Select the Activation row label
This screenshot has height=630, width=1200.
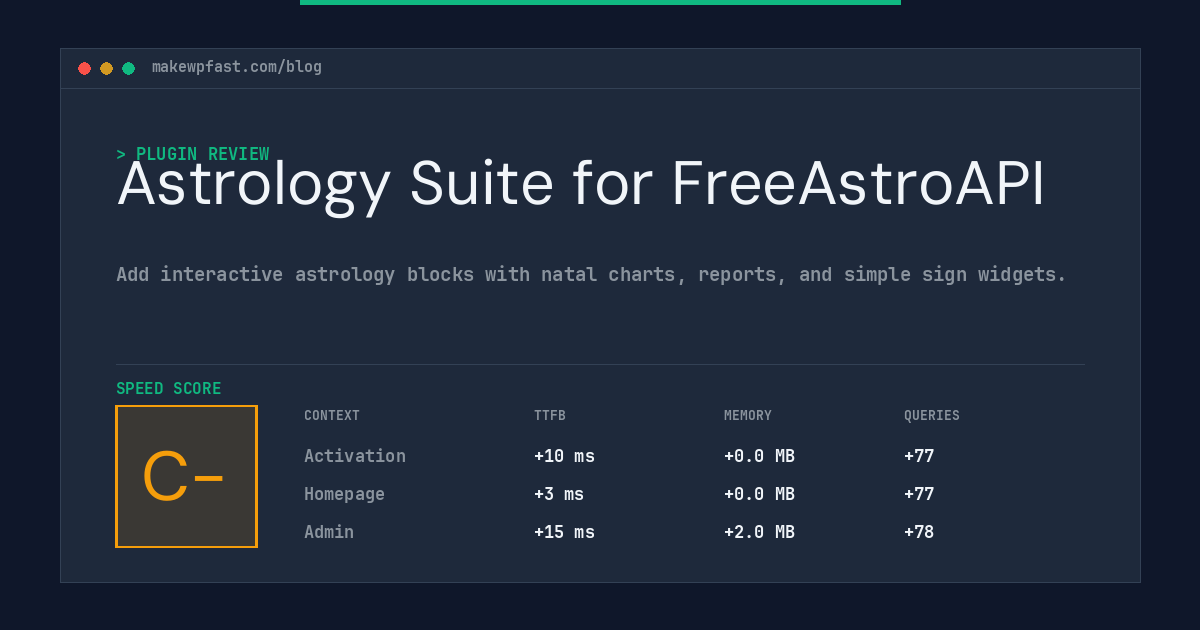click(x=355, y=456)
